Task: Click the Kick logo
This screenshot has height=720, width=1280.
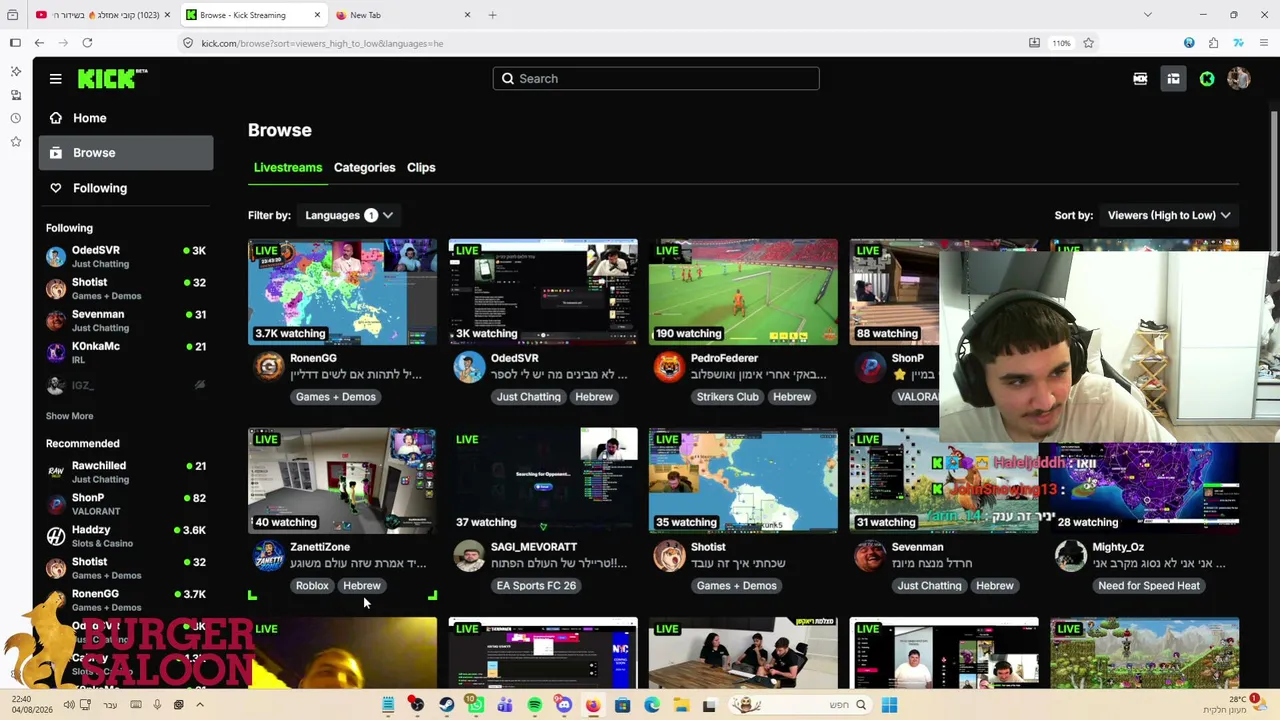Action: click(x=112, y=79)
